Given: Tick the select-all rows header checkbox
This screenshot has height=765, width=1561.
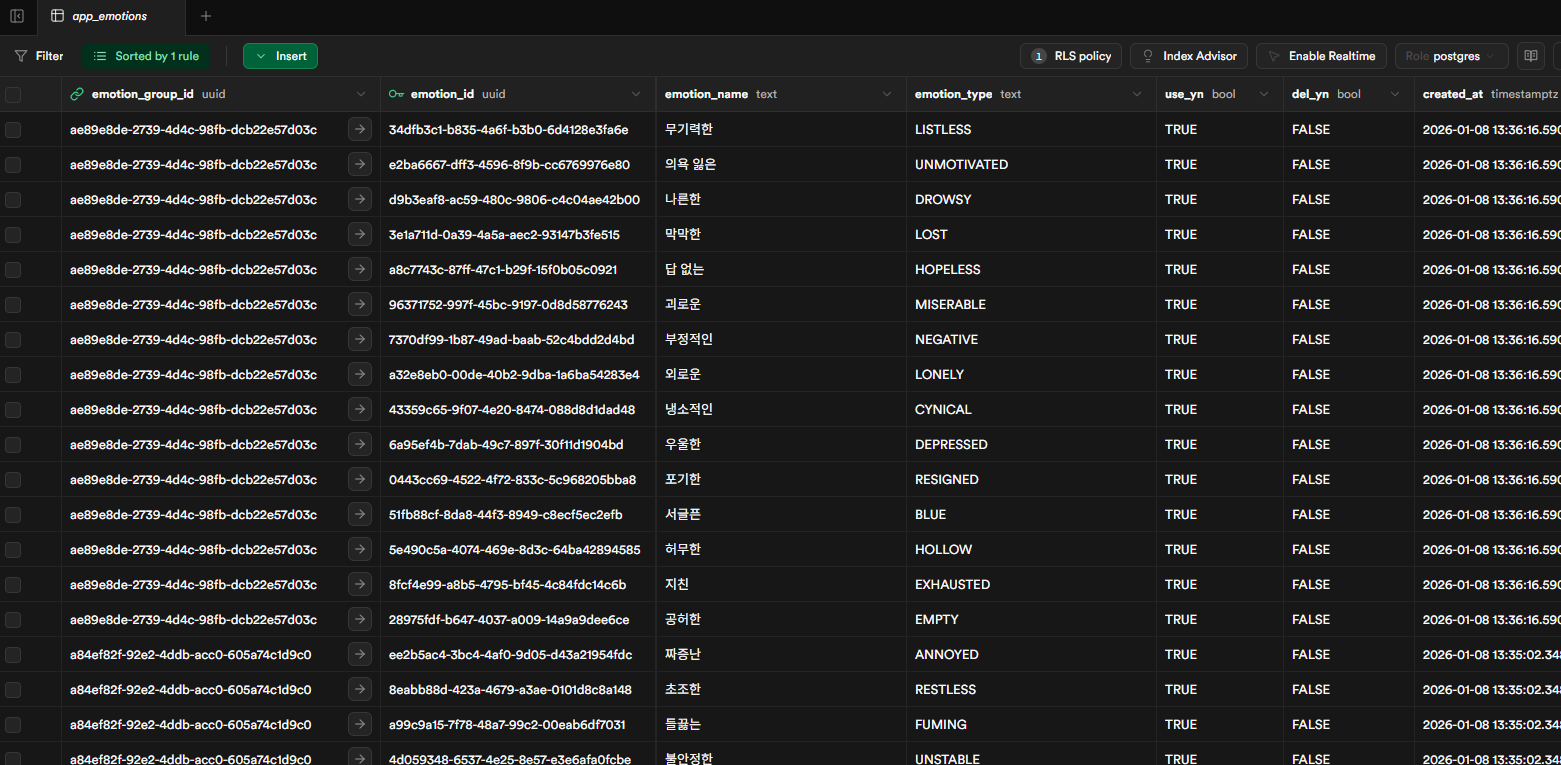Looking at the screenshot, I should pyautogui.click(x=13, y=94).
